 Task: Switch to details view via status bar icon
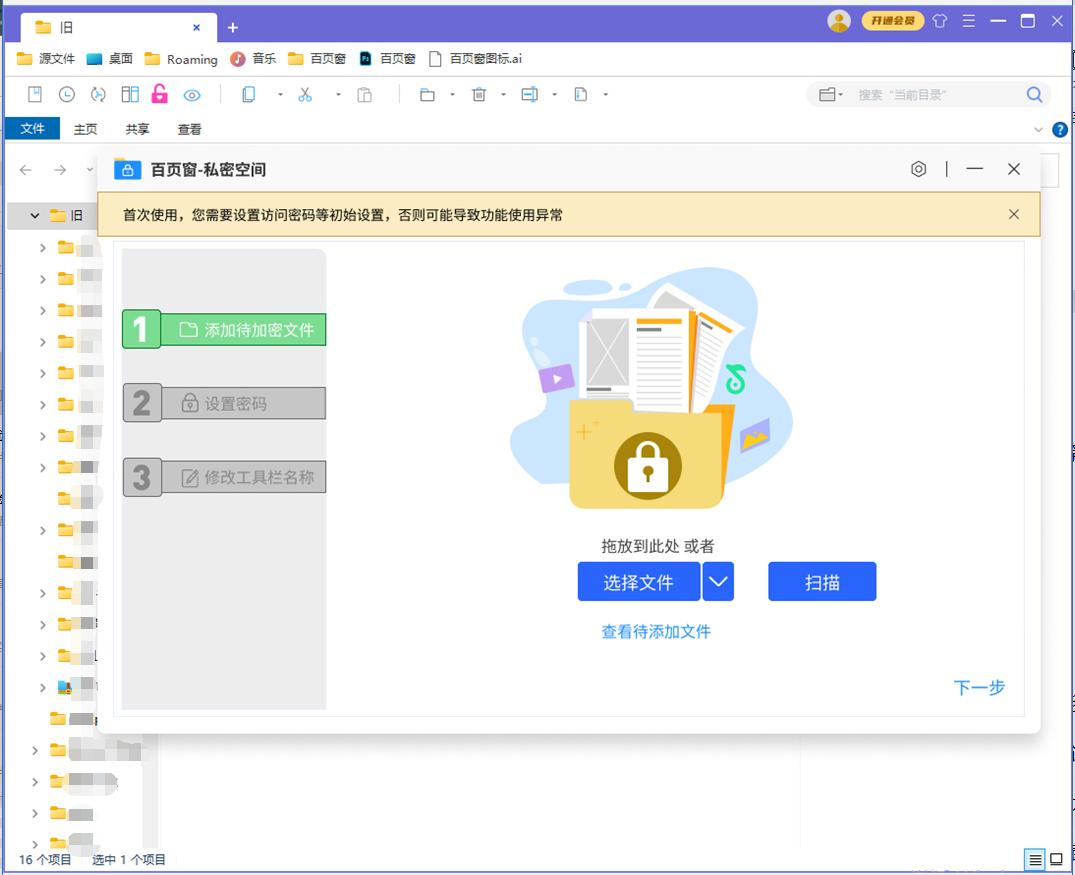[x=1036, y=859]
